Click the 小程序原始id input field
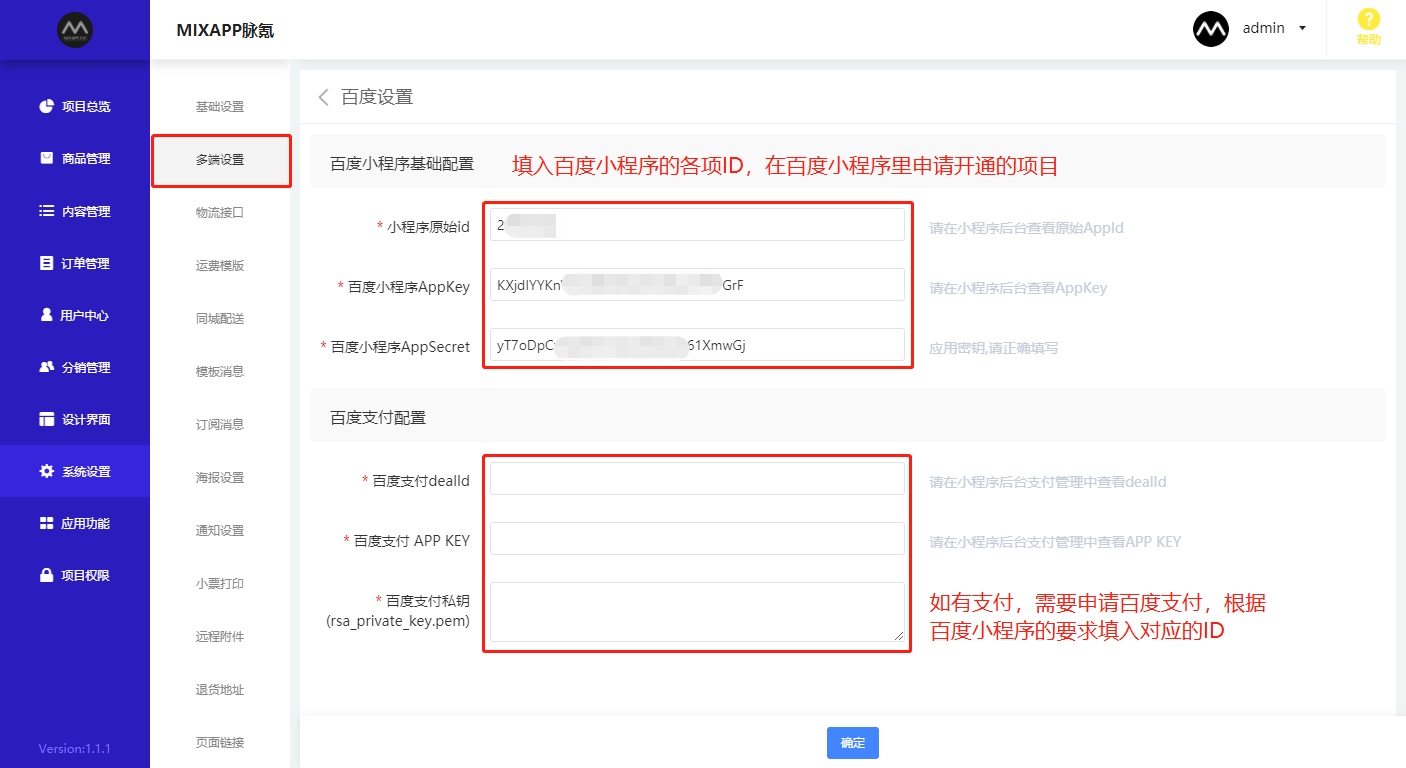Image resolution: width=1406 pixels, height=768 pixels. (x=697, y=225)
